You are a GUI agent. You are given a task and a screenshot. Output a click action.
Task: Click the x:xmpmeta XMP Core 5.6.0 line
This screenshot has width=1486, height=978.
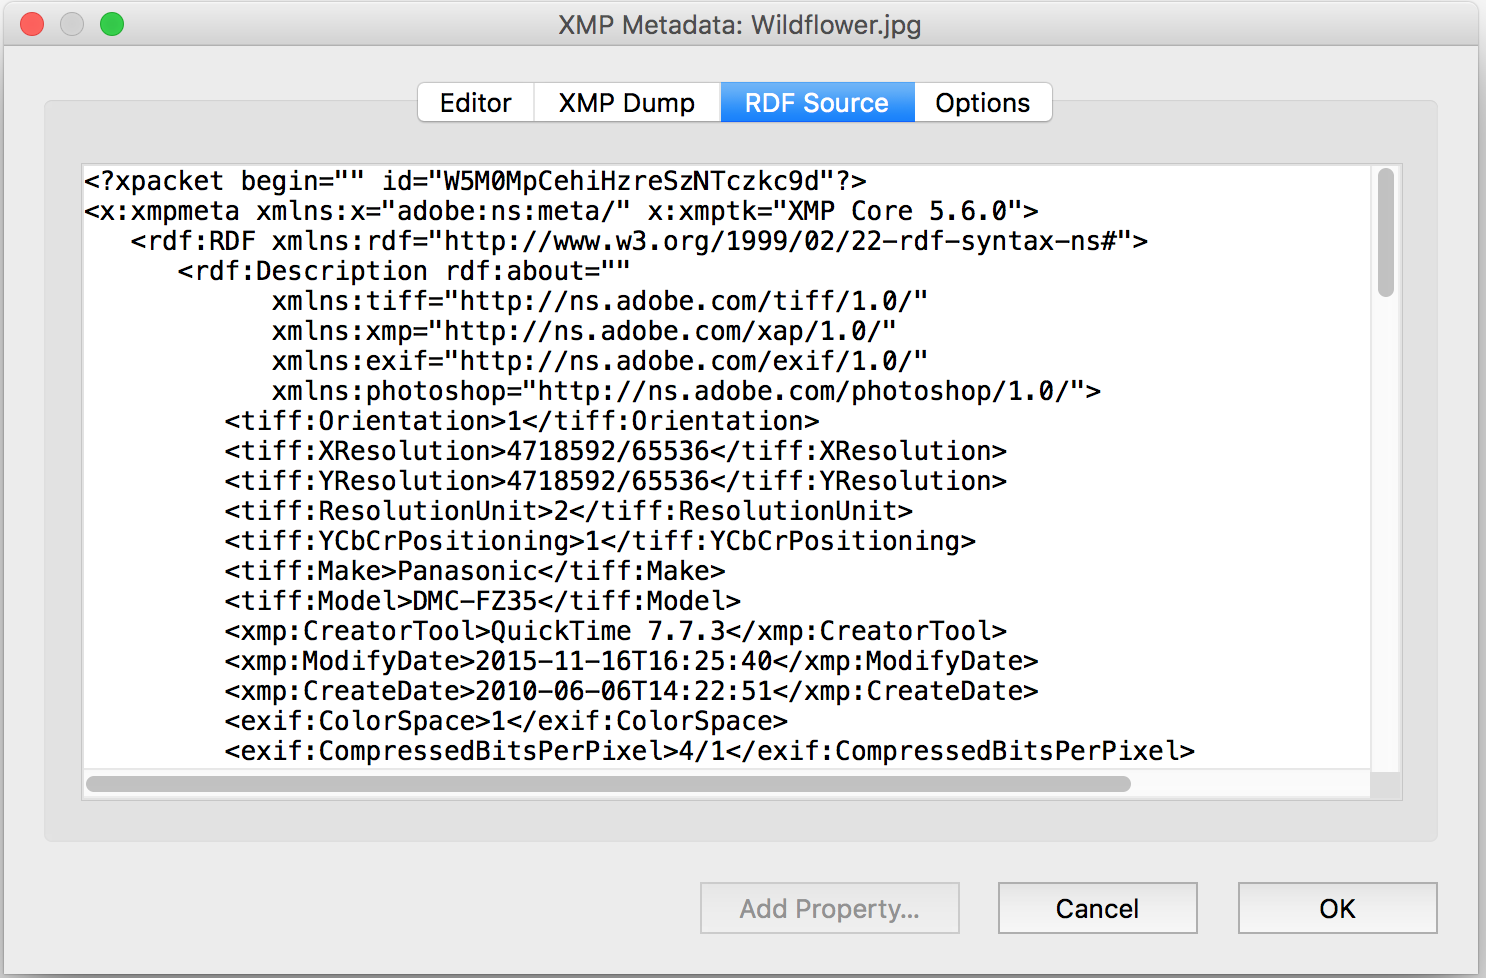(x=561, y=211)
